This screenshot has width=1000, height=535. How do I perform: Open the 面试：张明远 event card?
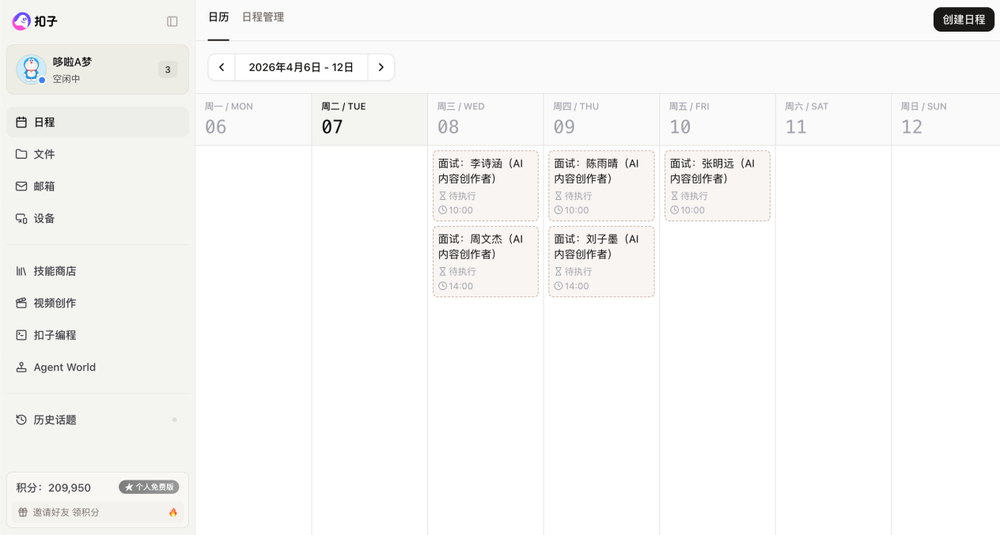(717, 186)
